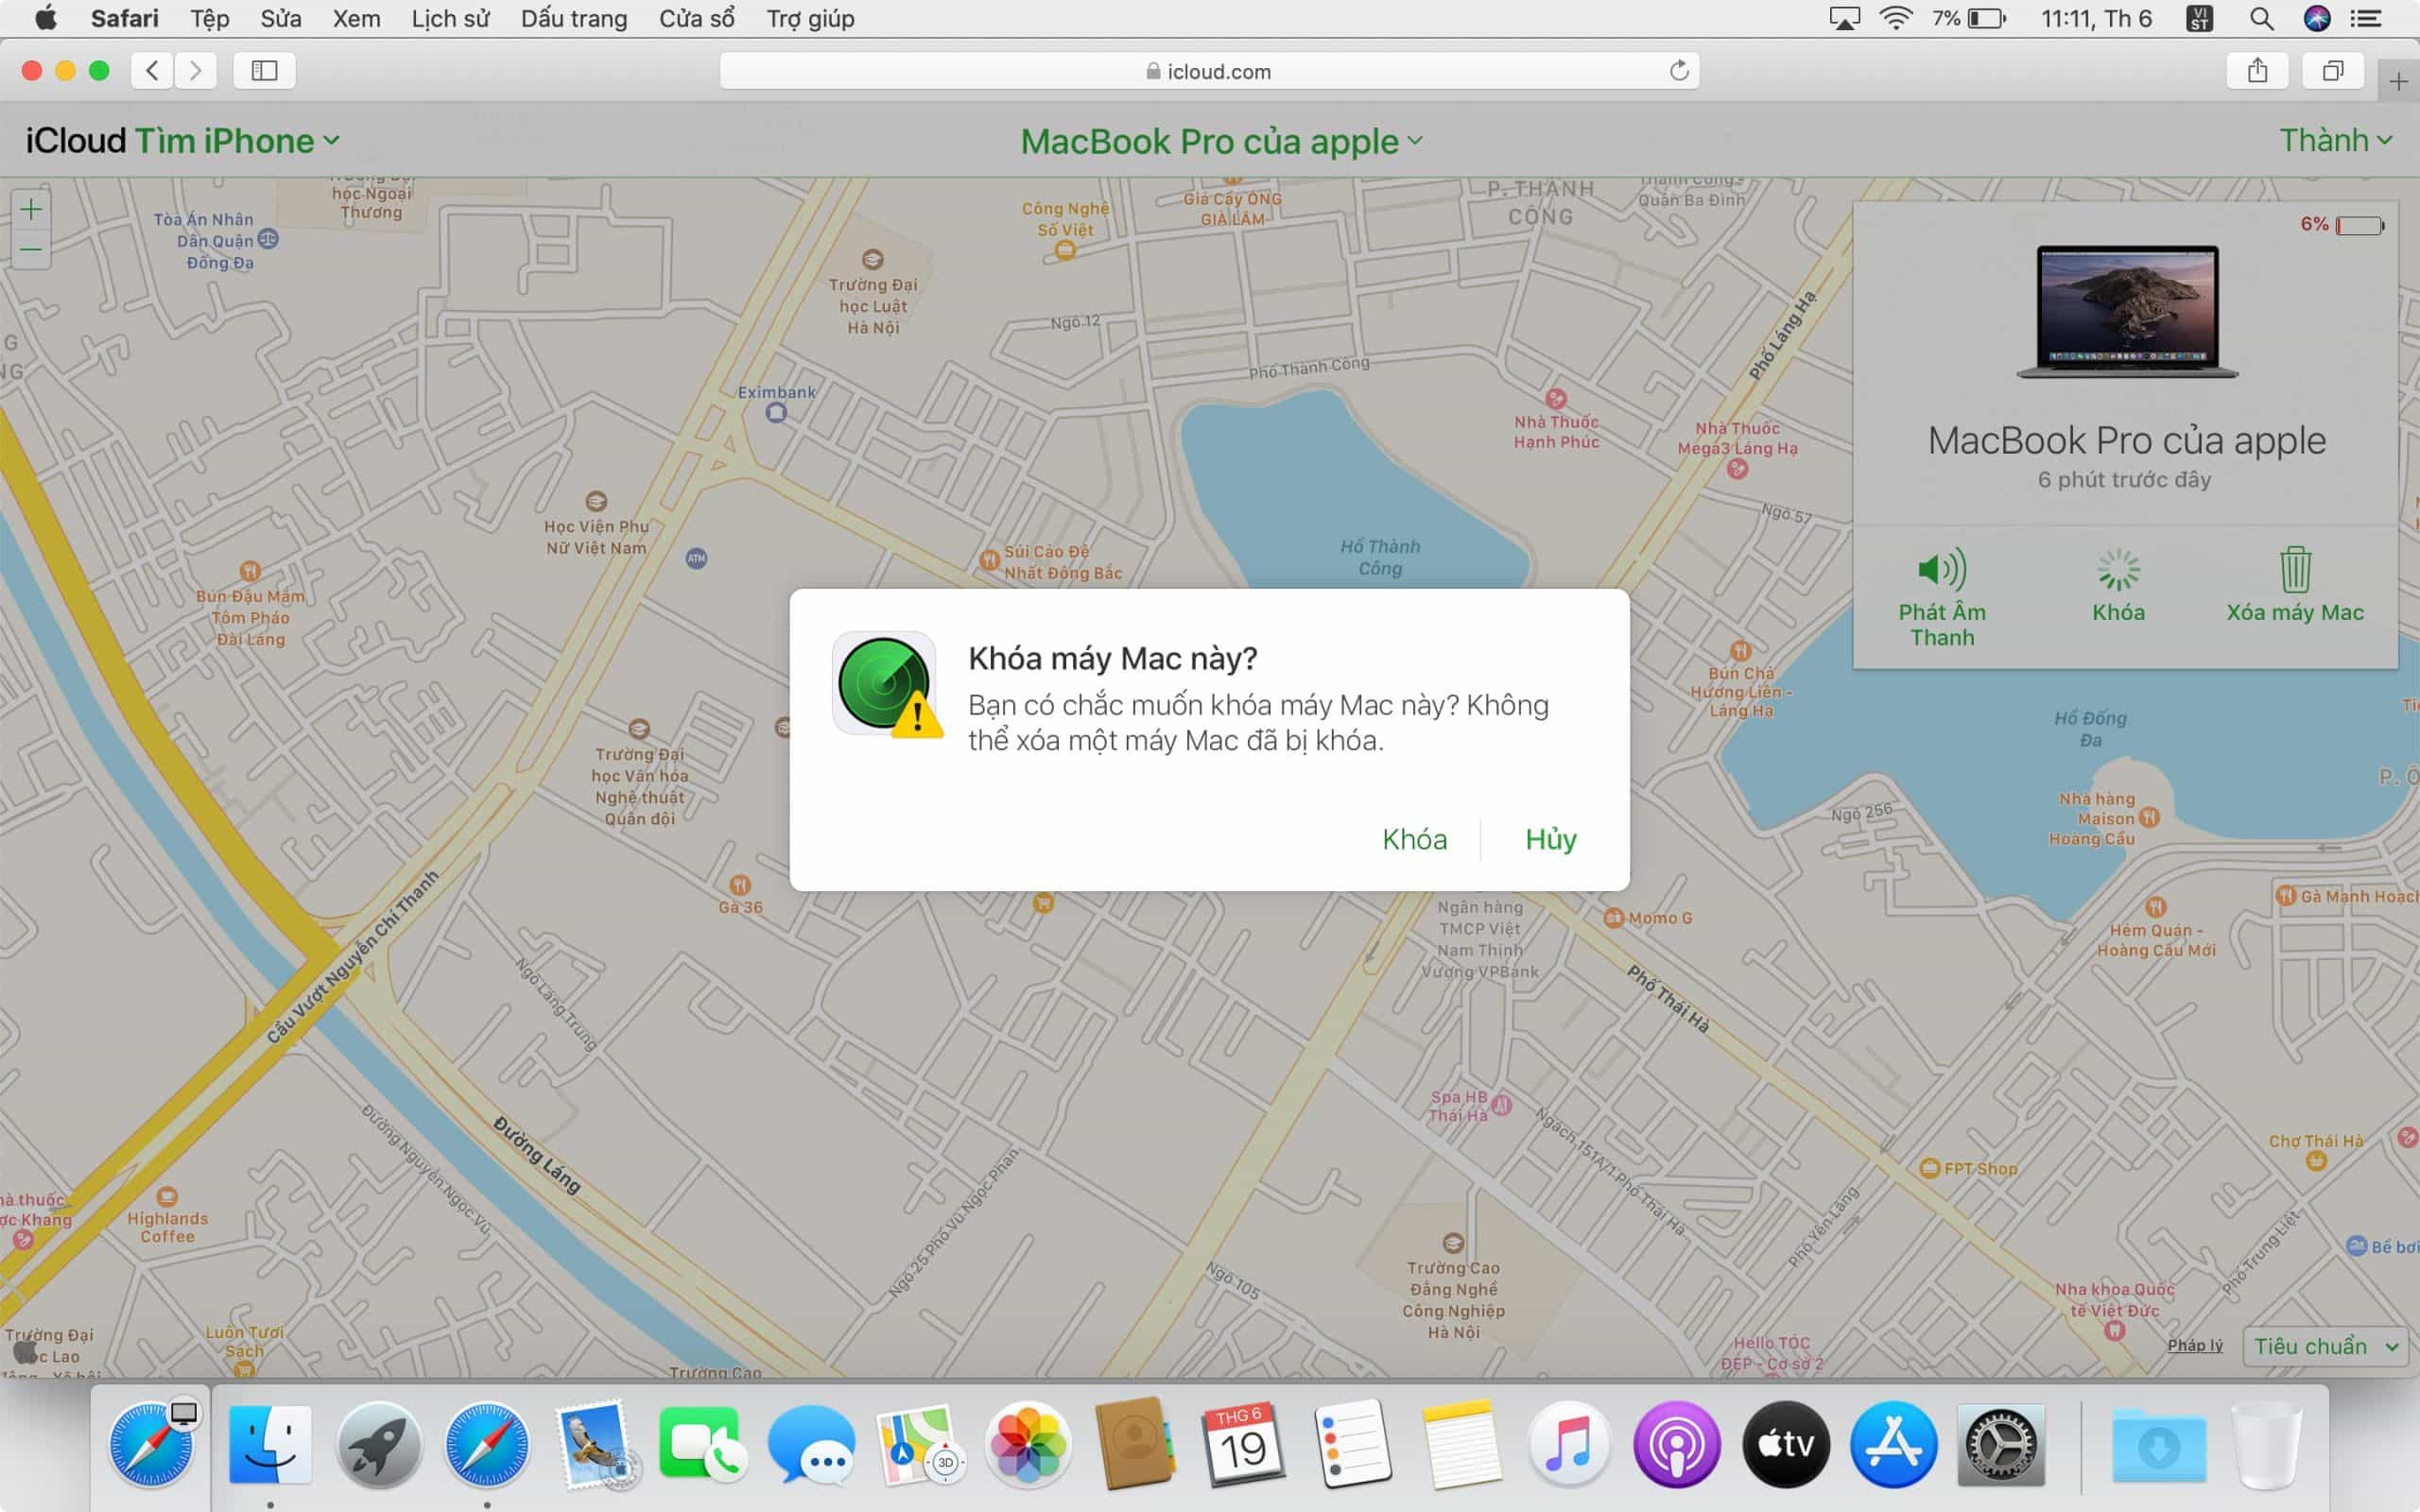Launch Siri from menu bar
Image resolution: width=2420 pixels, height=1512 pixels.
[x=2317, y=18]
